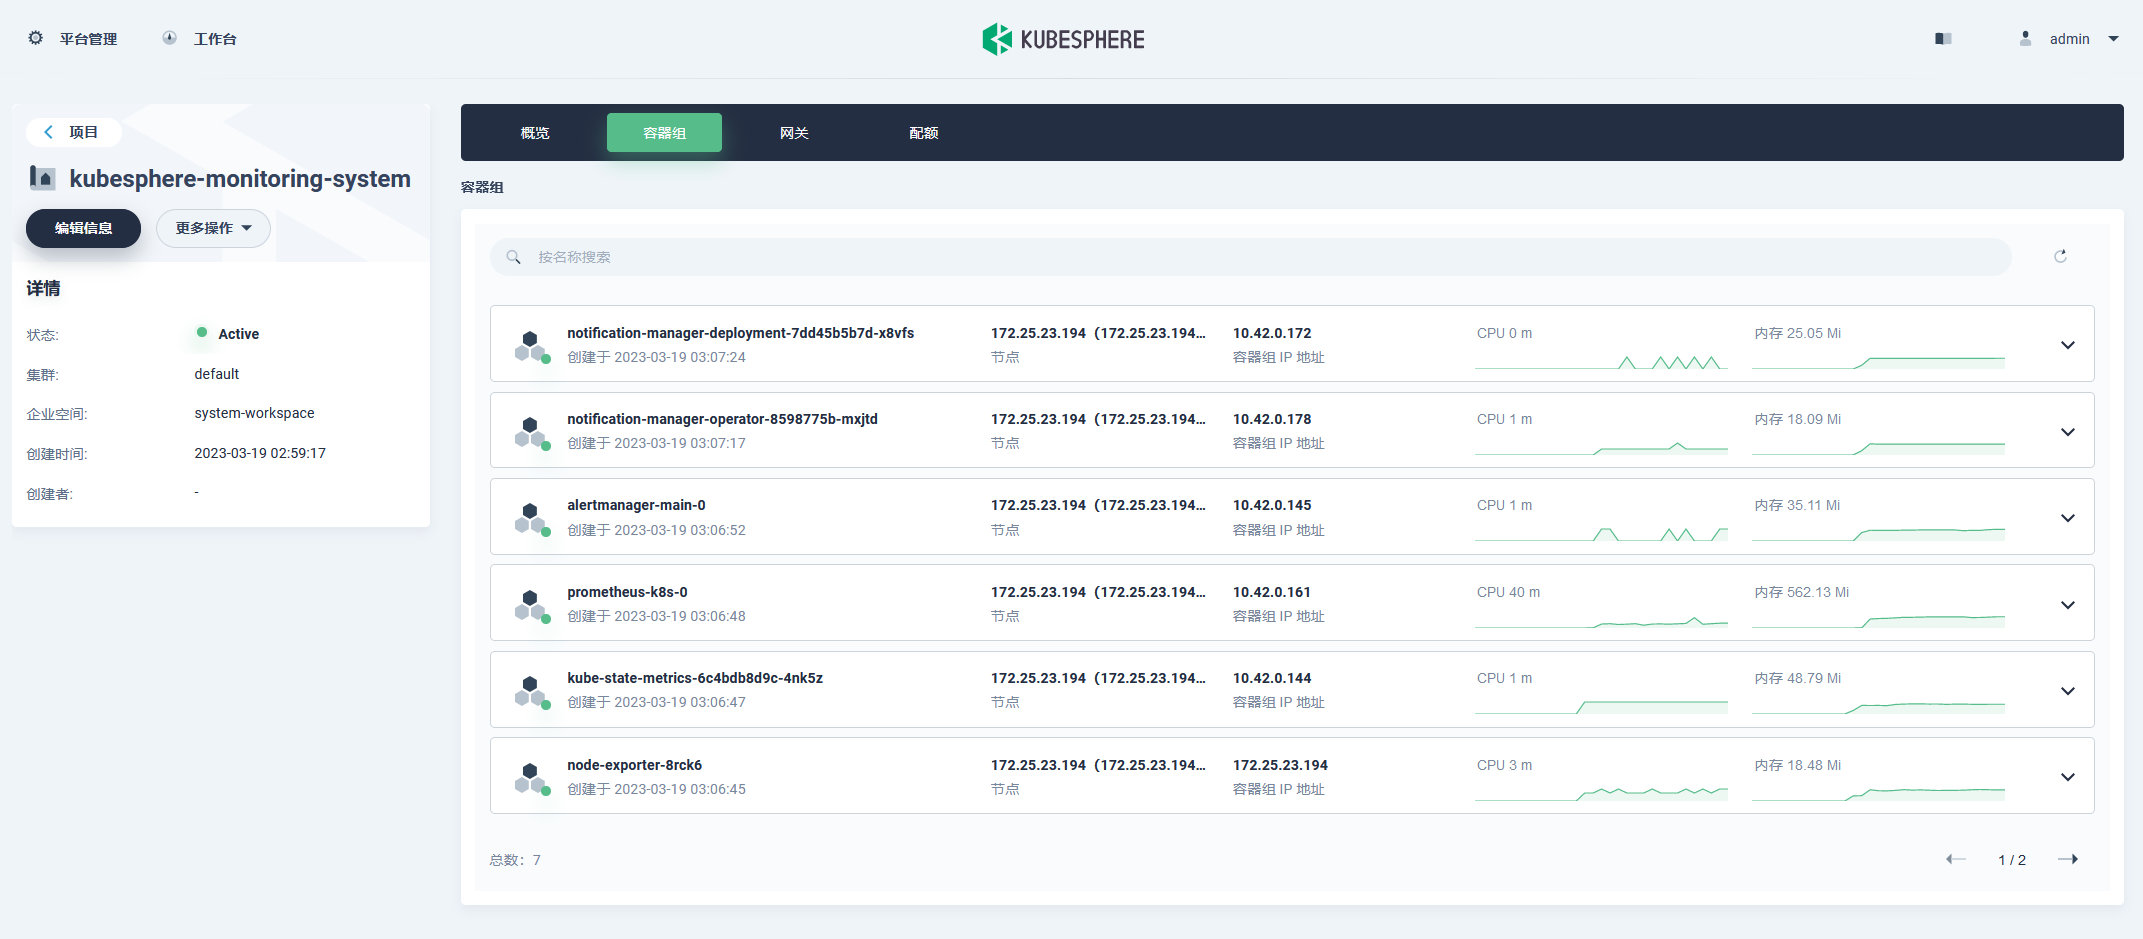Open documentation via the book icon top right
Image resolution: width=2143 pixels, height=939 pixels.
click(x=1943, y=38)
